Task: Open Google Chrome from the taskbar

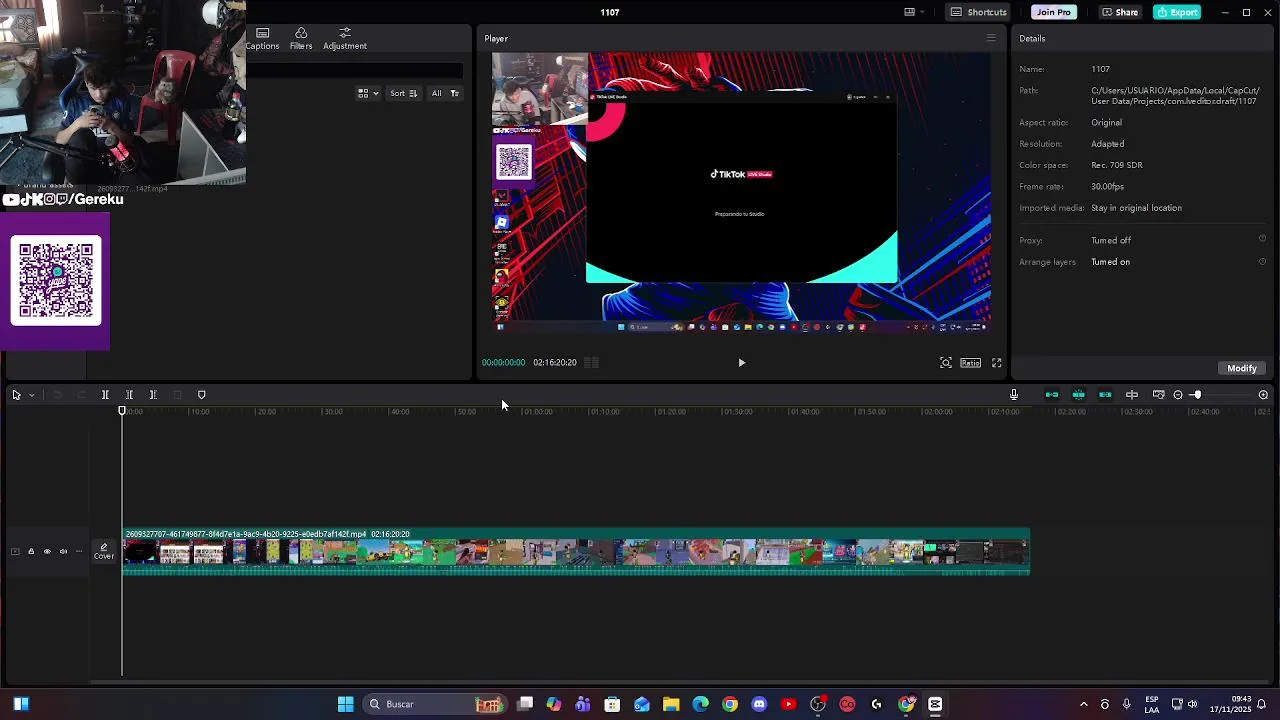Action: pos(730,704)
